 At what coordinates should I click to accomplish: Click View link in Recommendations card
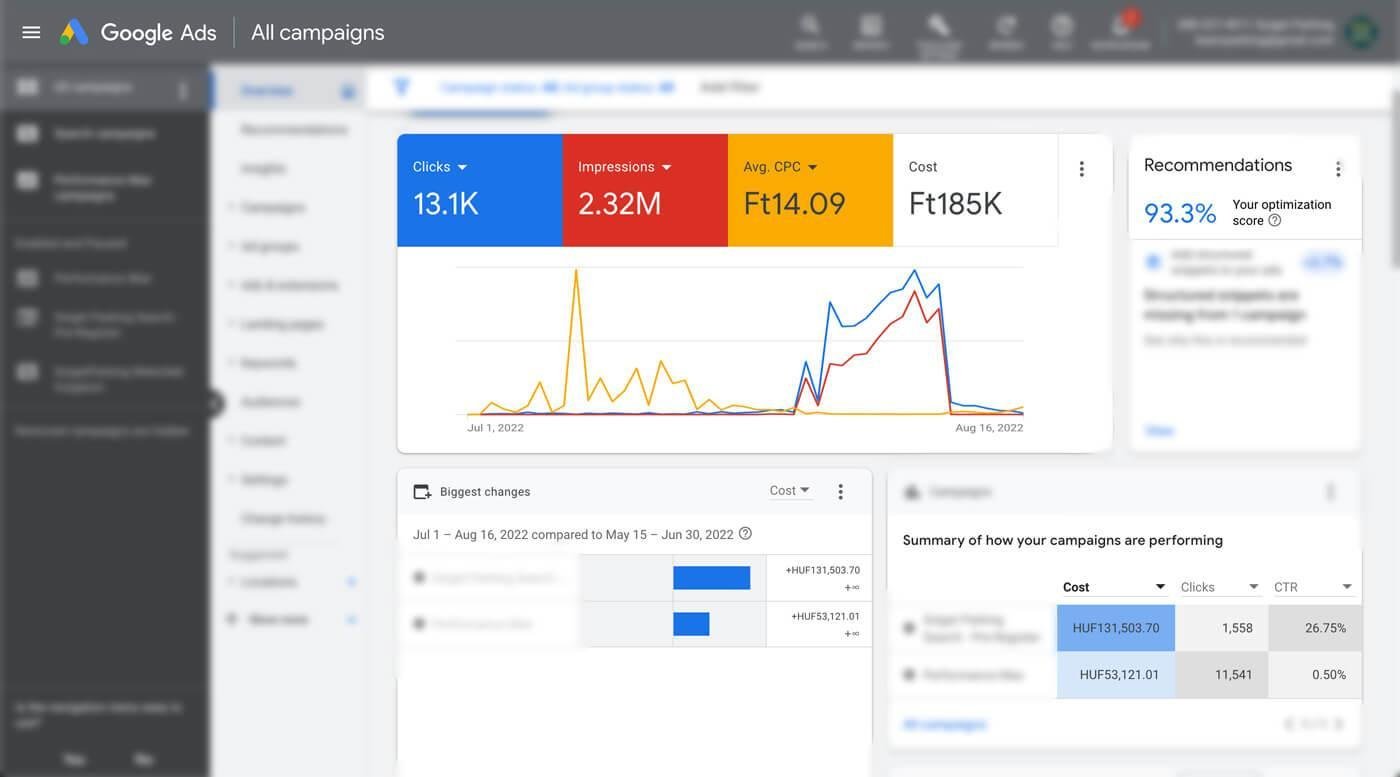pyautogui.click(x=1159, y=431)
